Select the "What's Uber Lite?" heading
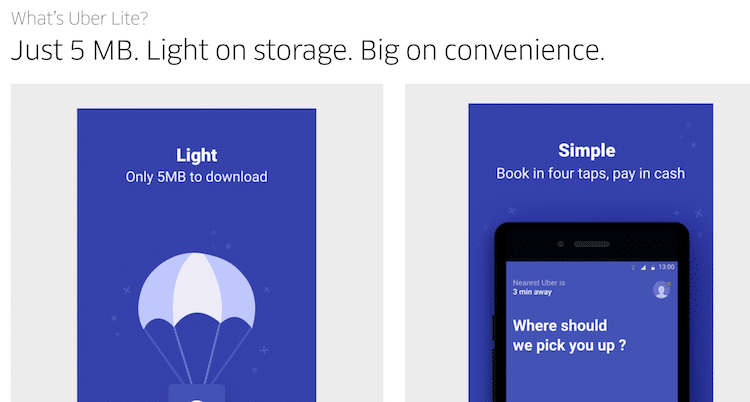 [x=79, y=18]
